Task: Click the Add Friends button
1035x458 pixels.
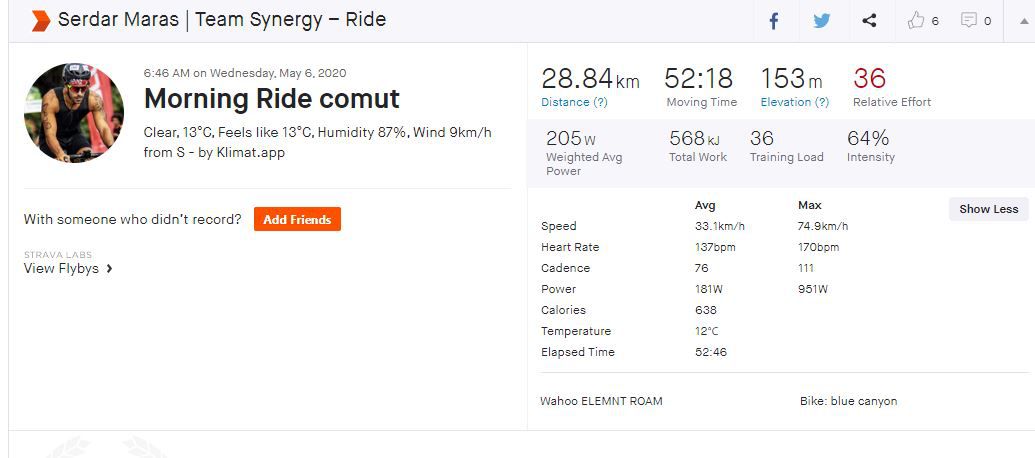Action: [x=297, y=219]
